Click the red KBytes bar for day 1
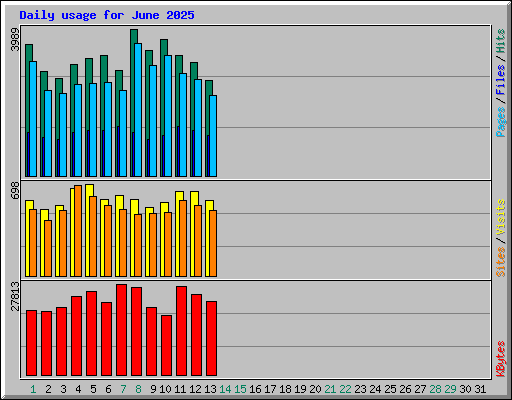 [31, 343]
